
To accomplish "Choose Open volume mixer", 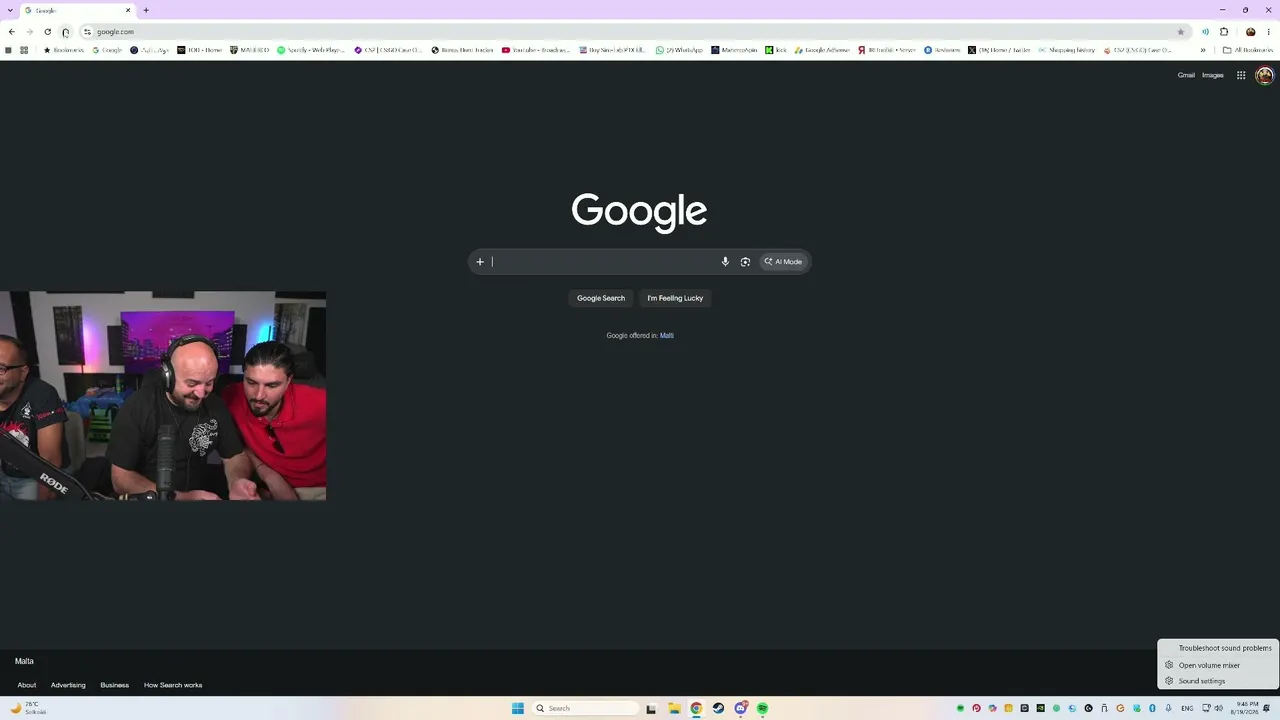I will (1219, 665).
